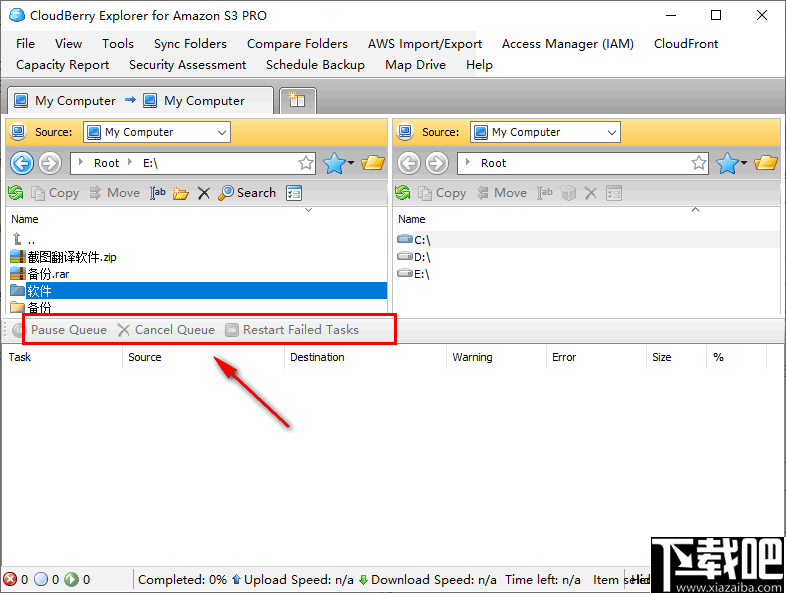The height and width of the screenshot is (593, 786).
Task: Select the E:\ drive in right pane
Action: click(586, 274)
